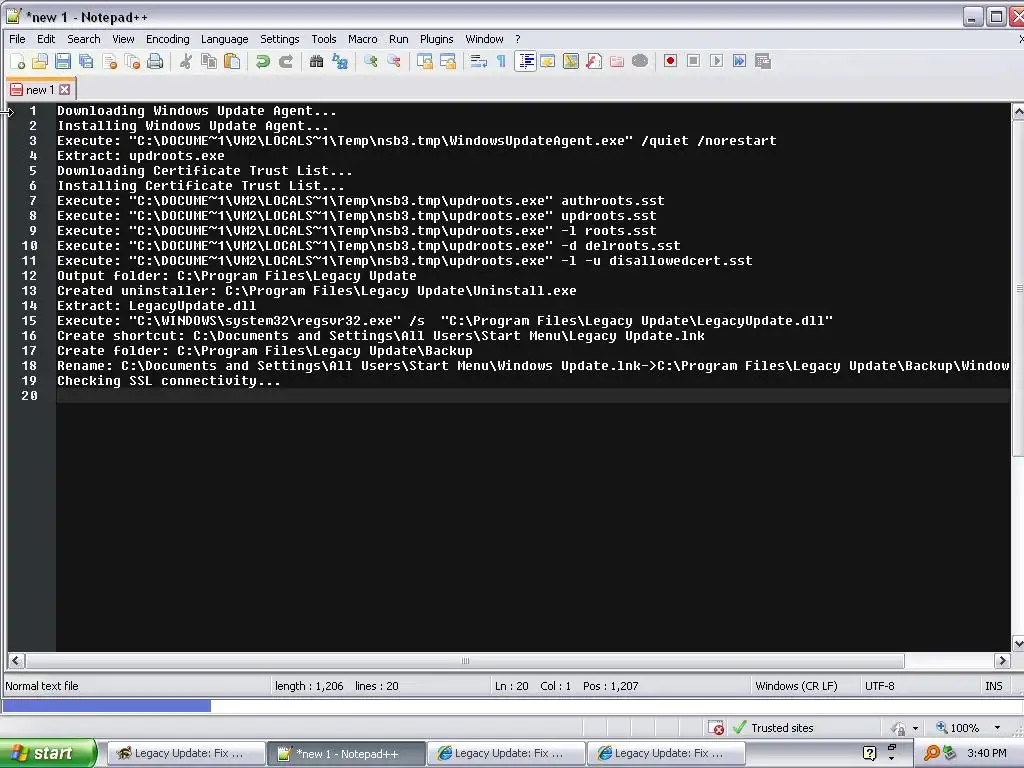Viewport: 1024px width, 768px height.
Task: Toggle synchronize vertical scrolling icon
Action: (x=425, y=61)
